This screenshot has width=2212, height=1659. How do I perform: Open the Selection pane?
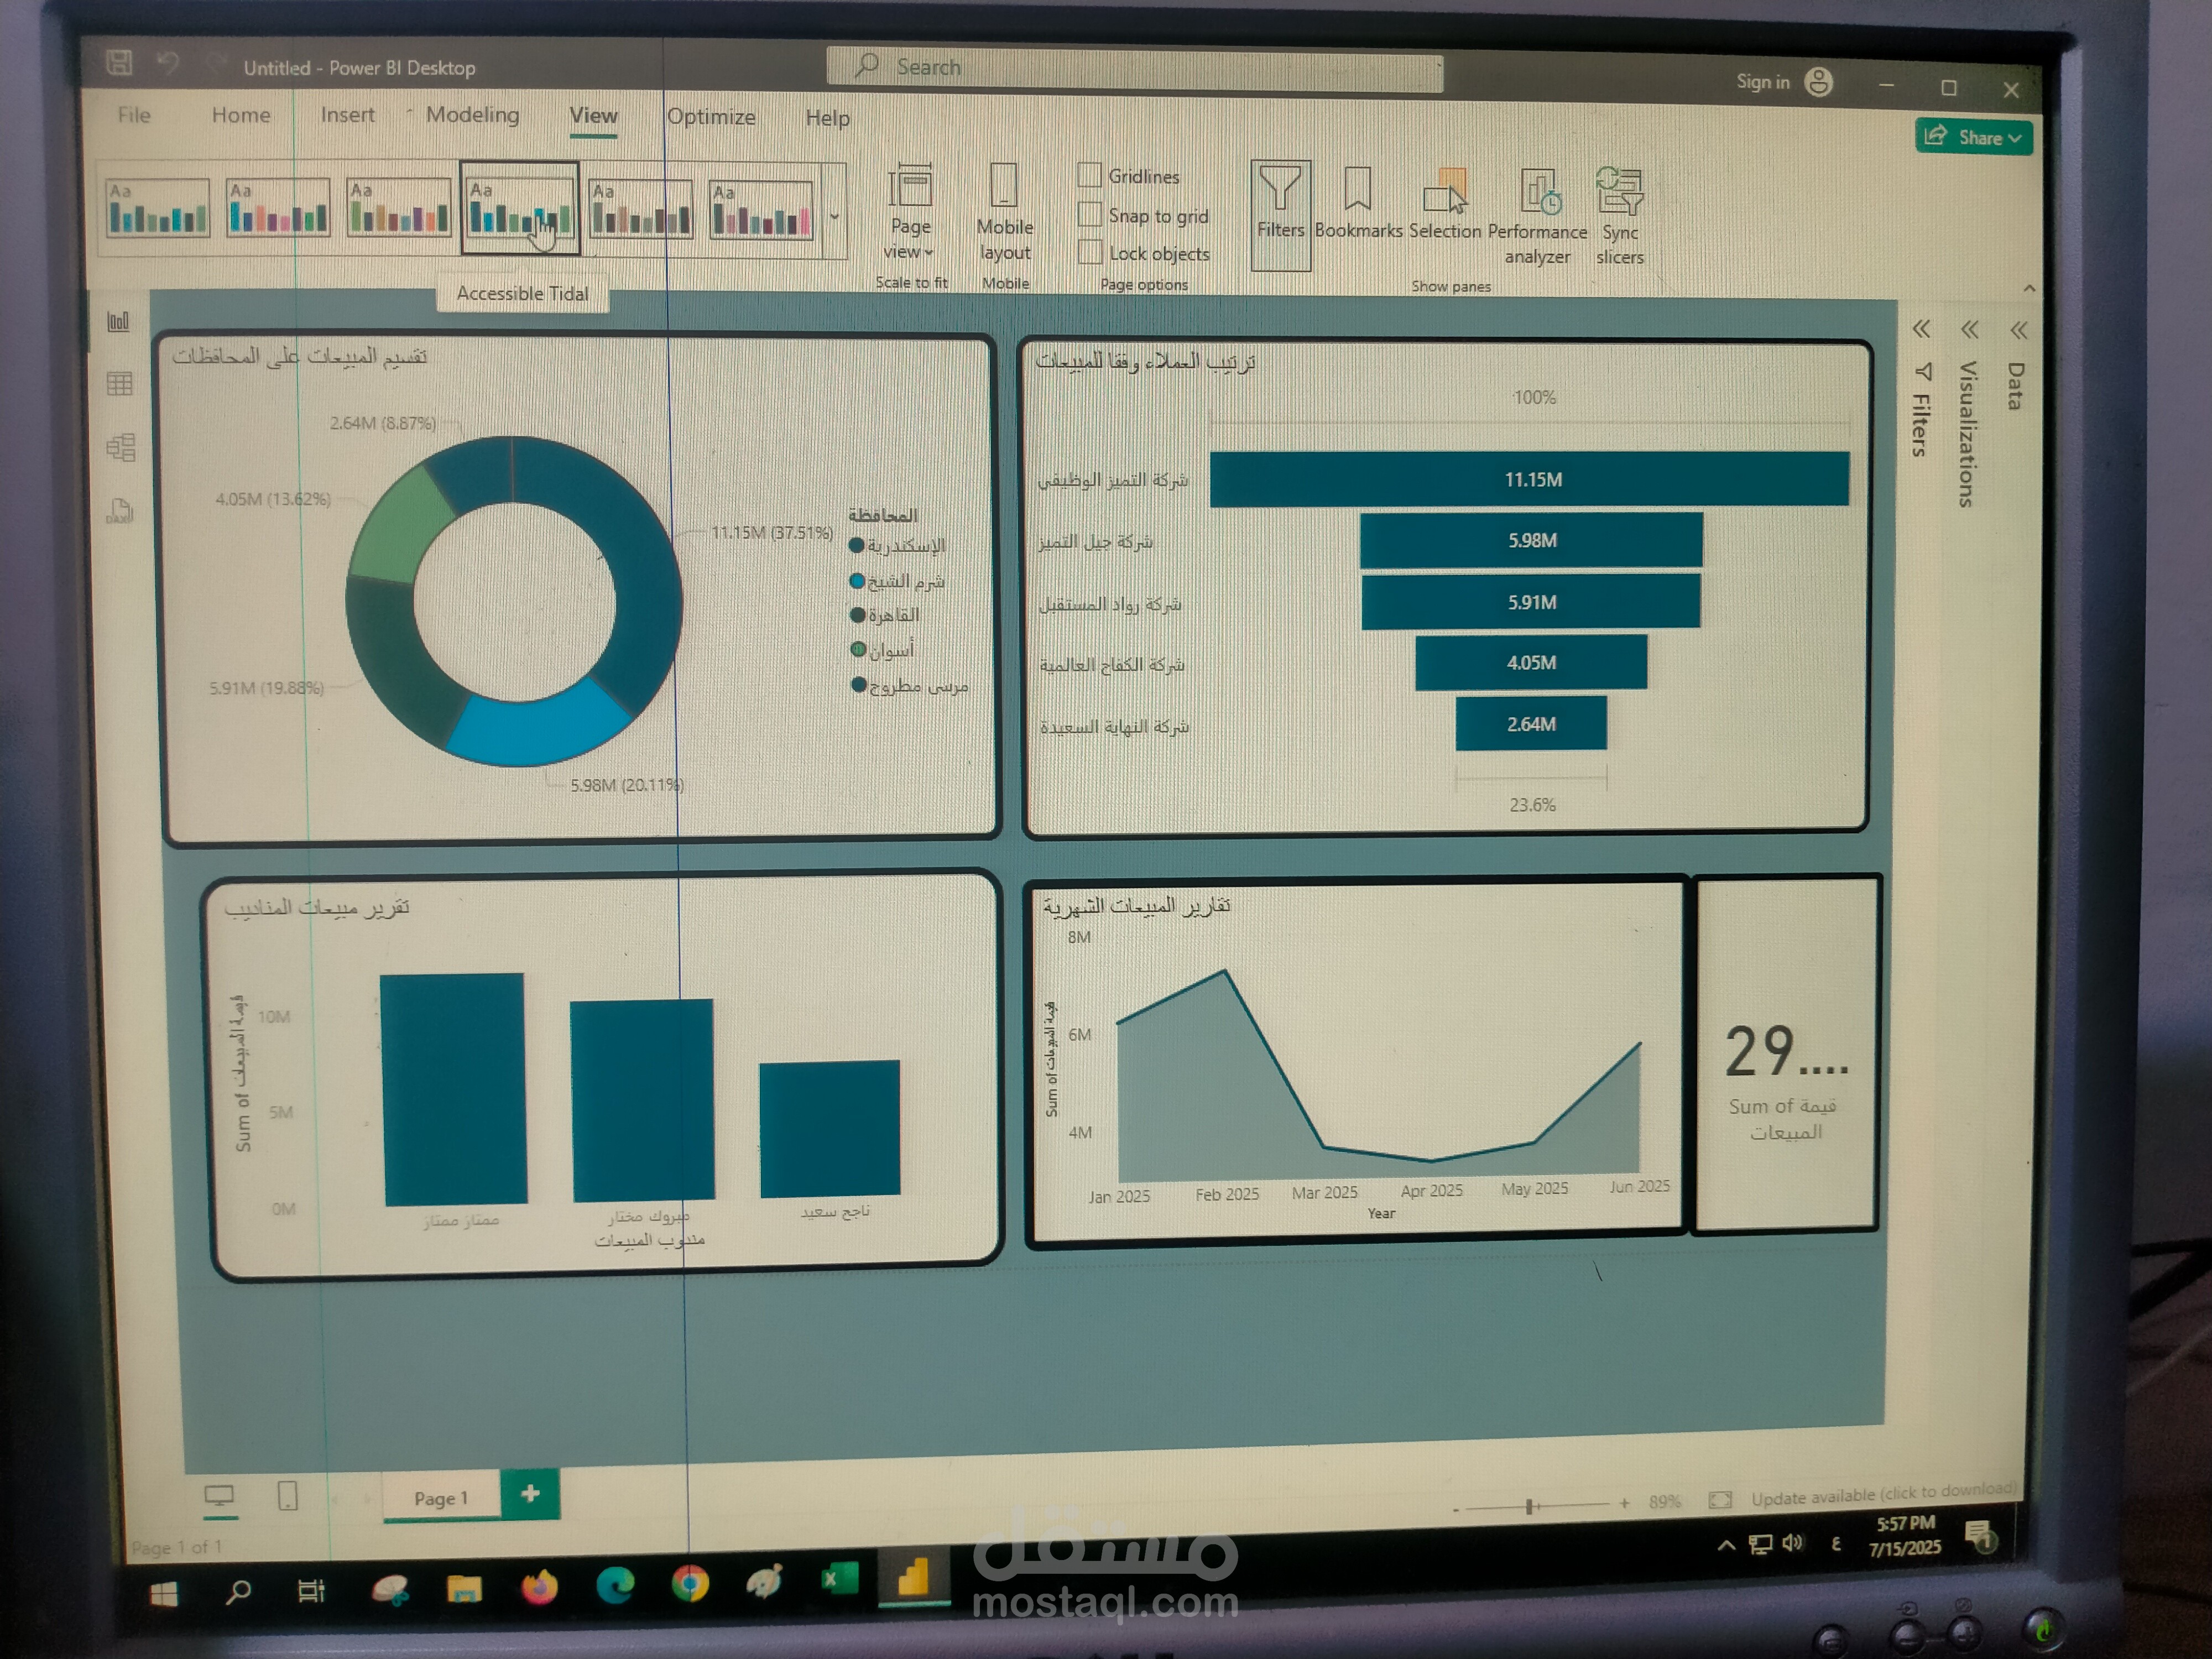pos(1444,205)
